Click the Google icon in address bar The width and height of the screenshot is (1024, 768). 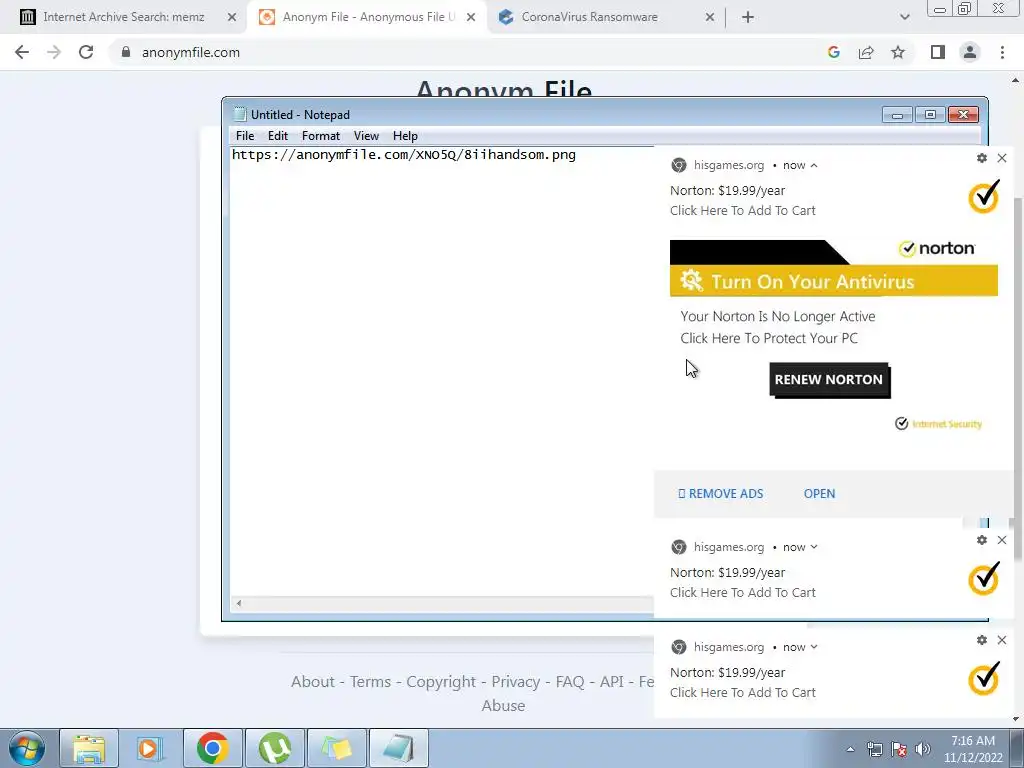[x=833, y=52]
